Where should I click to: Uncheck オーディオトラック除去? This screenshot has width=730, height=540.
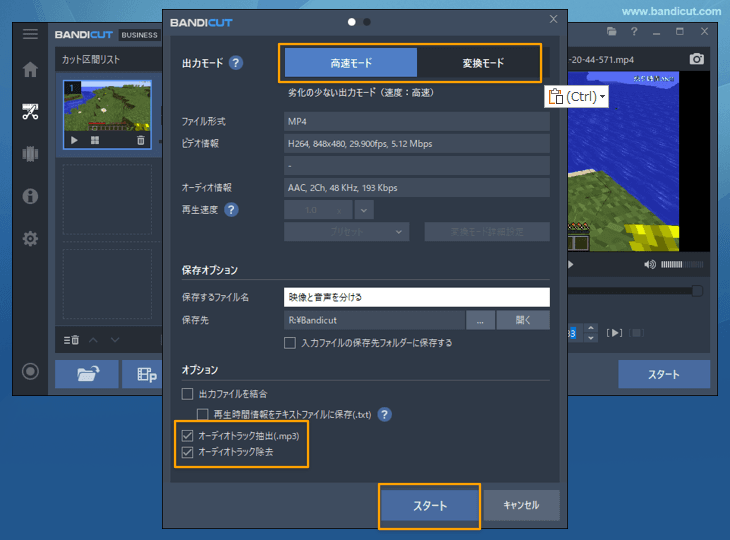[x=187, y=452]
